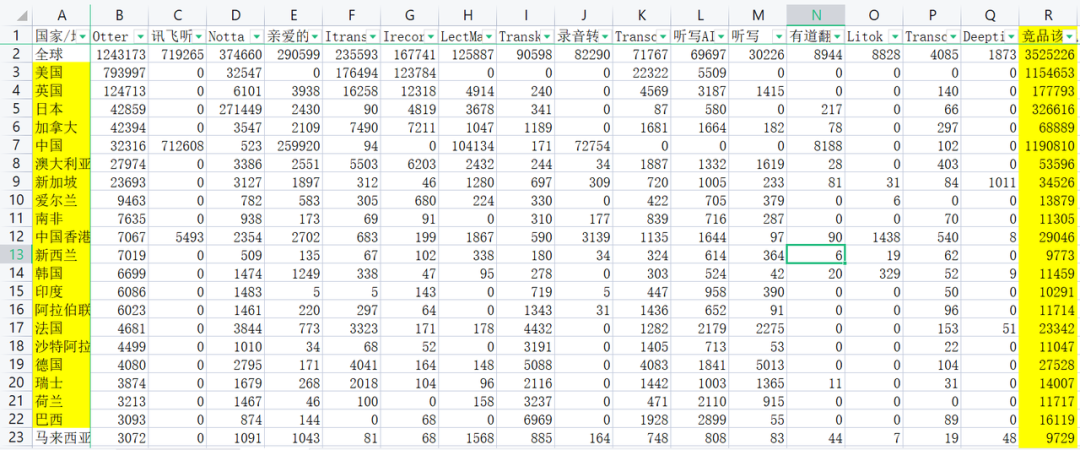The width and height of the screenshot is (1080, 450).
Task: Open the Notta column filter dropdown
Action: (256, 36)
